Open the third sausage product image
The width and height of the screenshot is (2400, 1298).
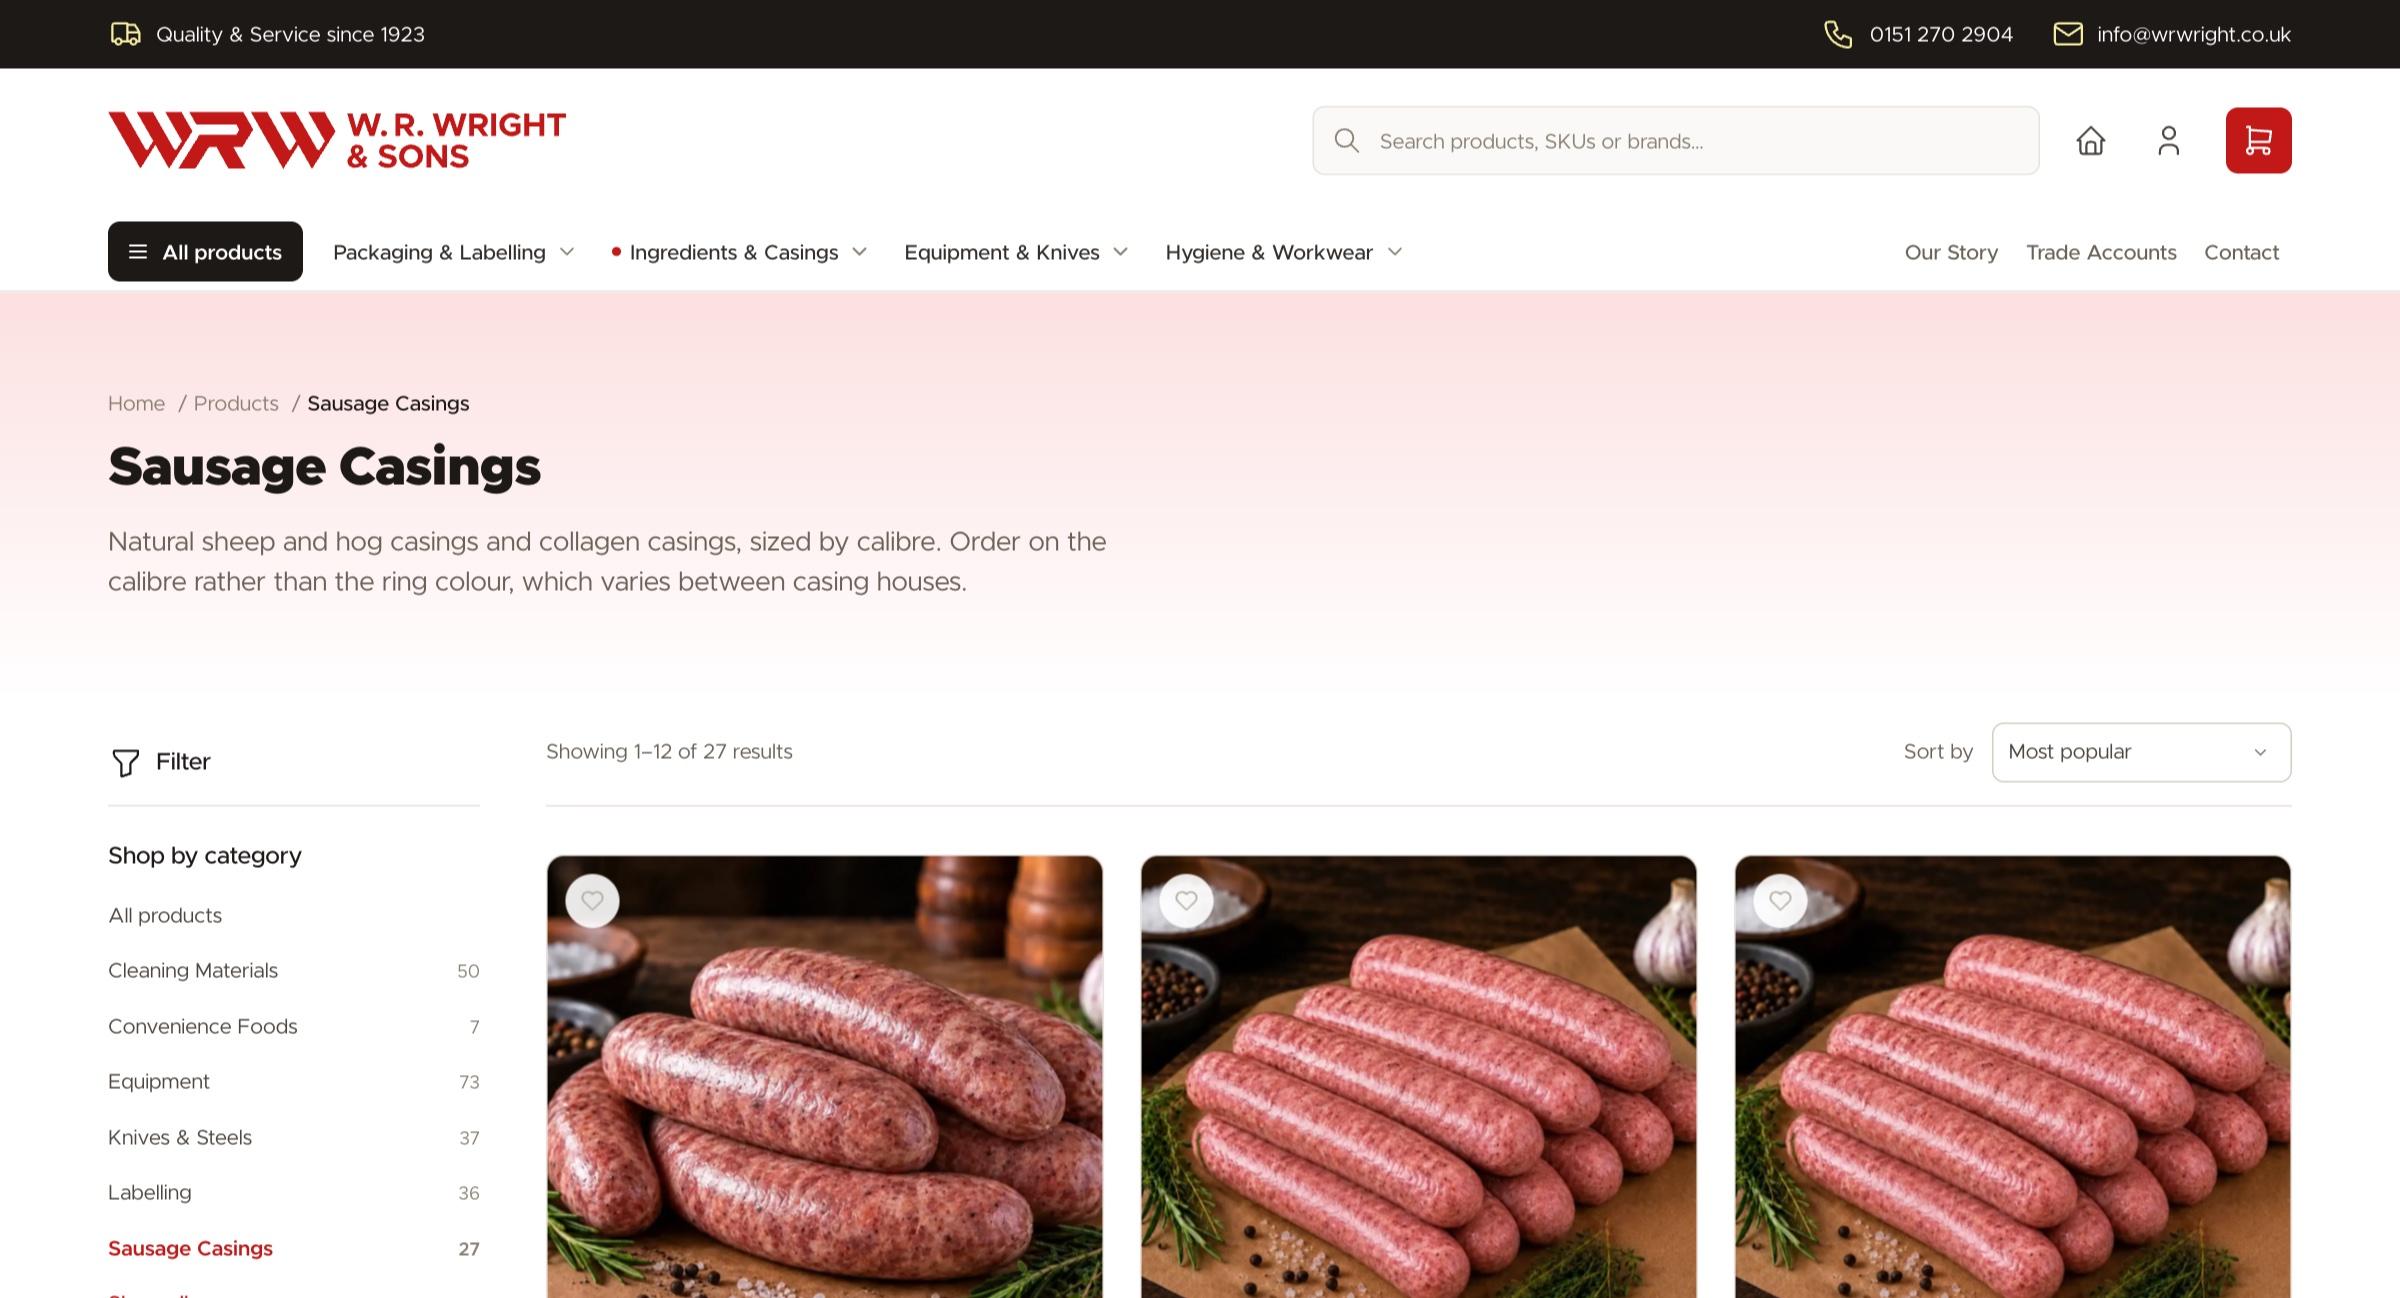click(2013, 1077)
